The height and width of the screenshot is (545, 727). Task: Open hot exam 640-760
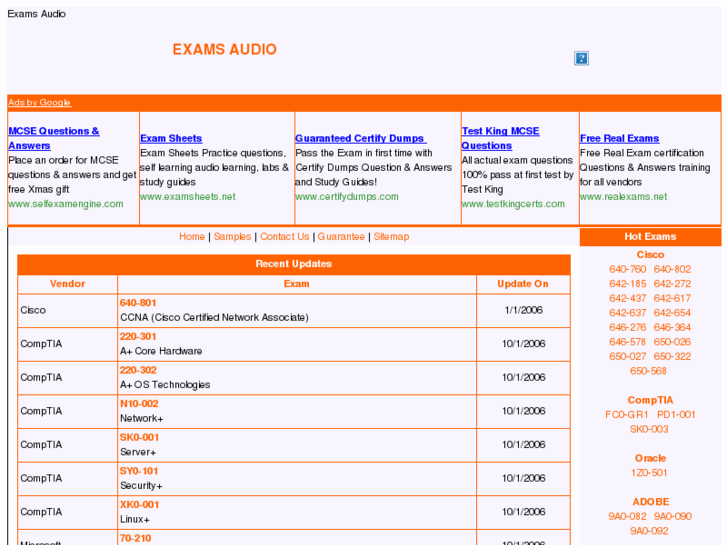coord(628,269)
